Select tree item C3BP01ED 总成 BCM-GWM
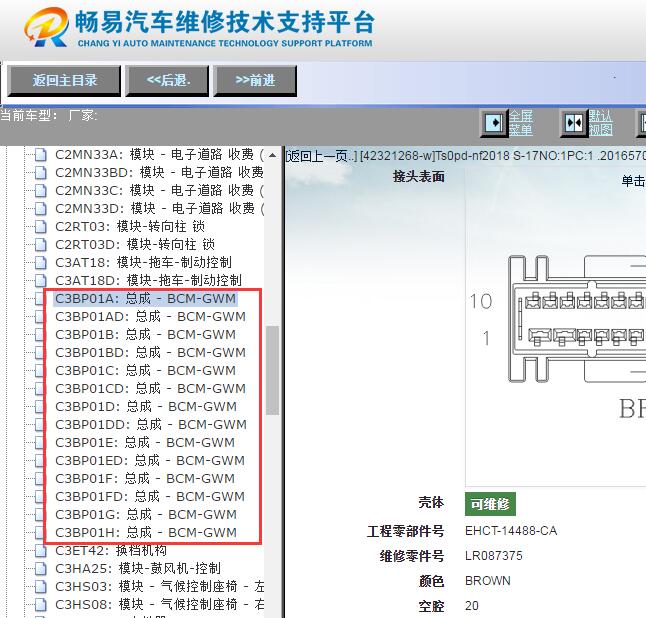Viewport: 646px width, 618px height. [150, 461]
